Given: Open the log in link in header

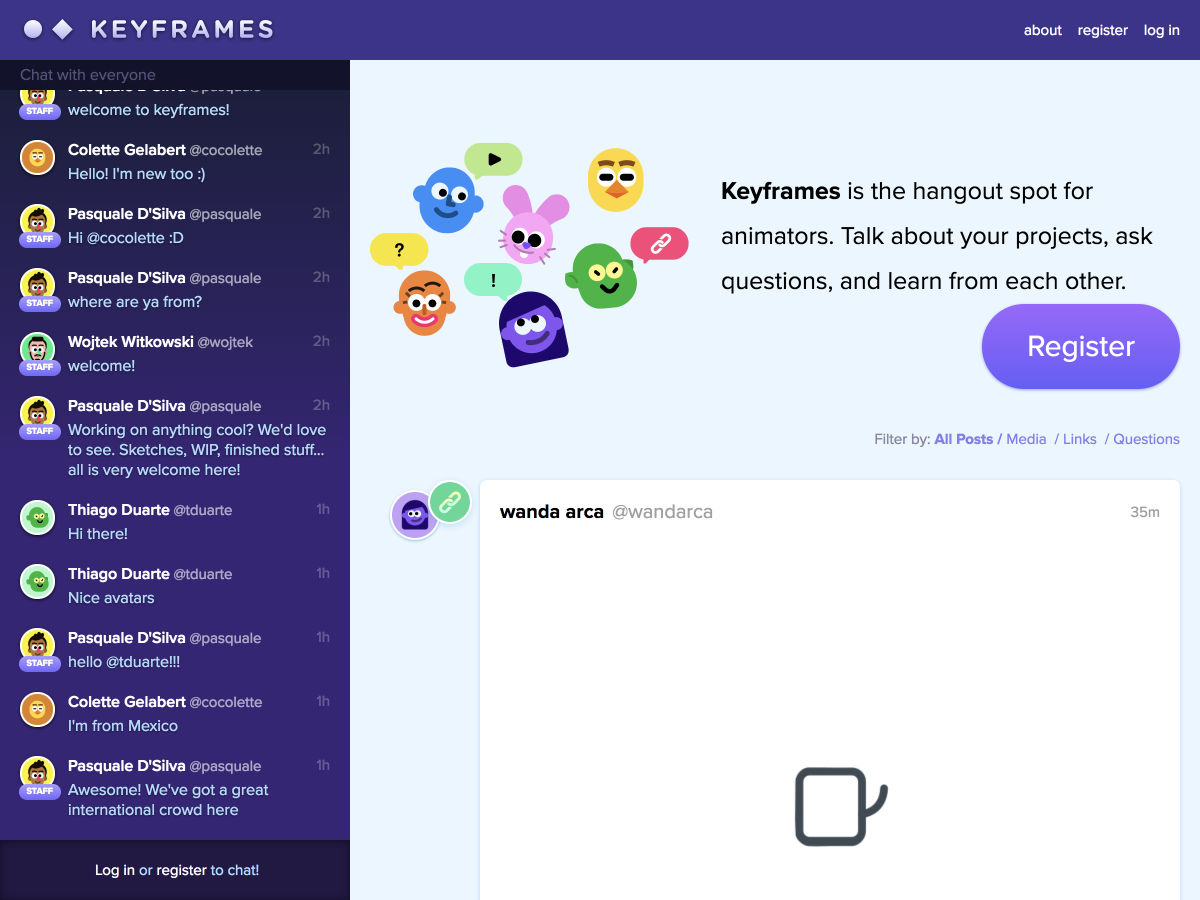Looking at the screenshot, I should pyautogui.click(x=1161, y=30).
